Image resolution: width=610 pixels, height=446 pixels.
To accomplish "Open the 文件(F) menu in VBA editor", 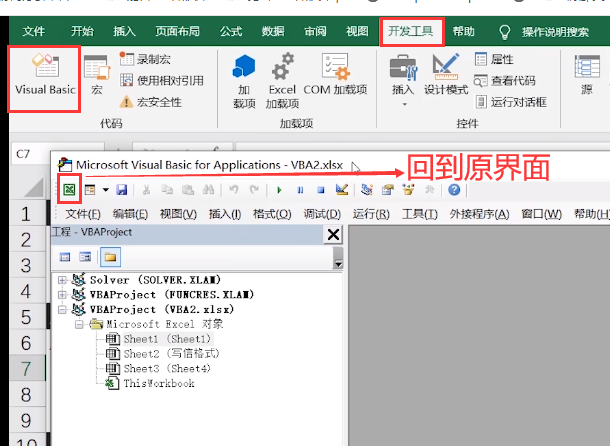I will [83, 214].
